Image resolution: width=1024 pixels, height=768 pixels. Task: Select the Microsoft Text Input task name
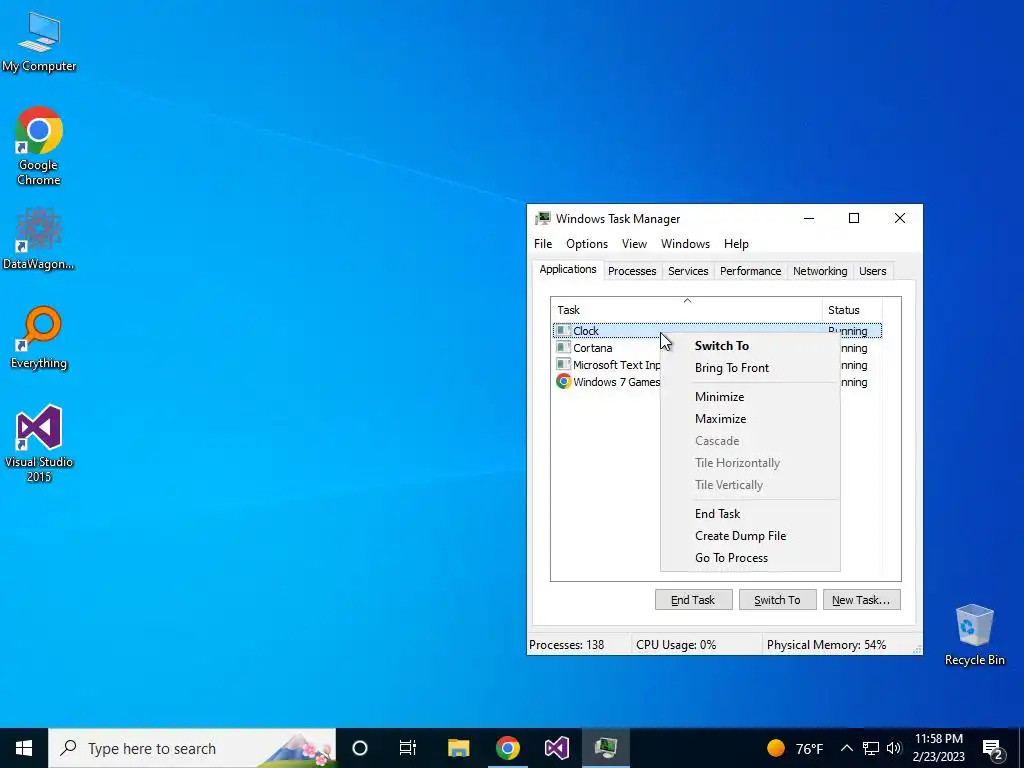616,365
